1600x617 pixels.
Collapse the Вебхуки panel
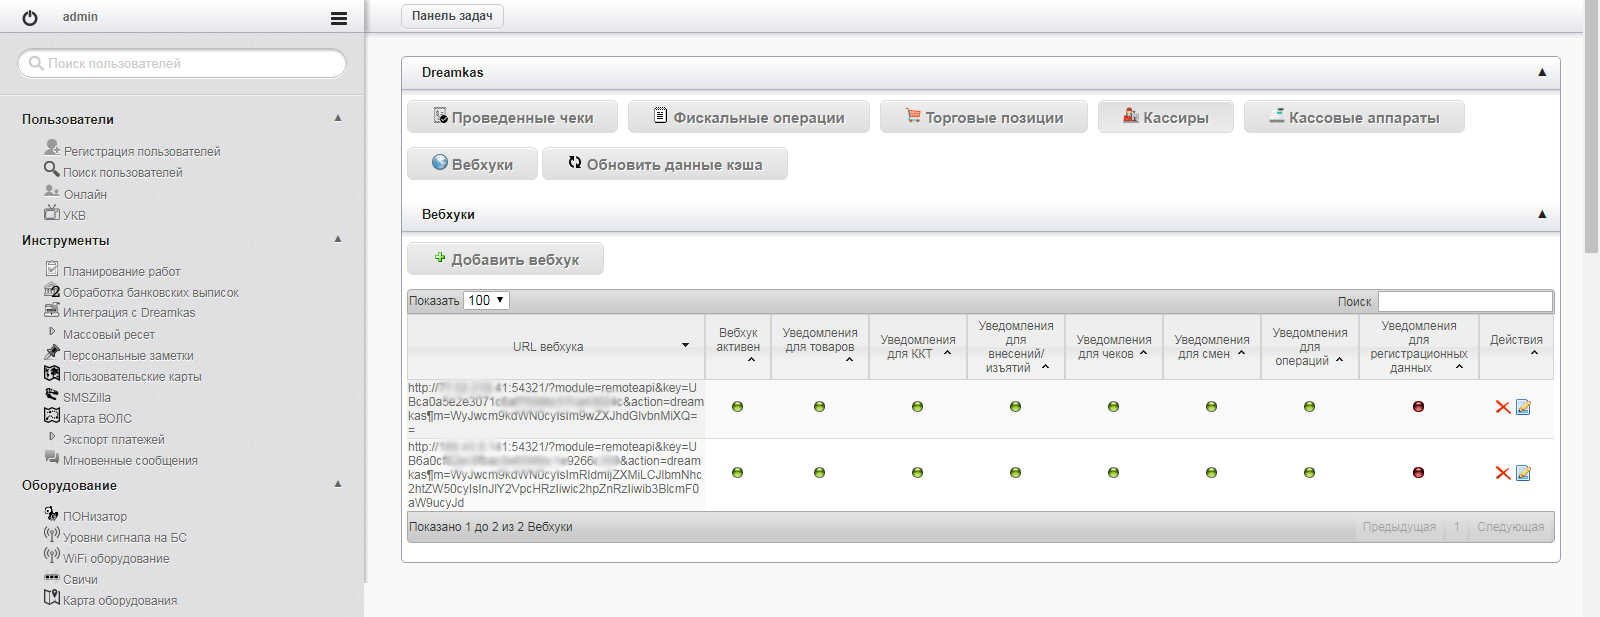(1542, 214)
